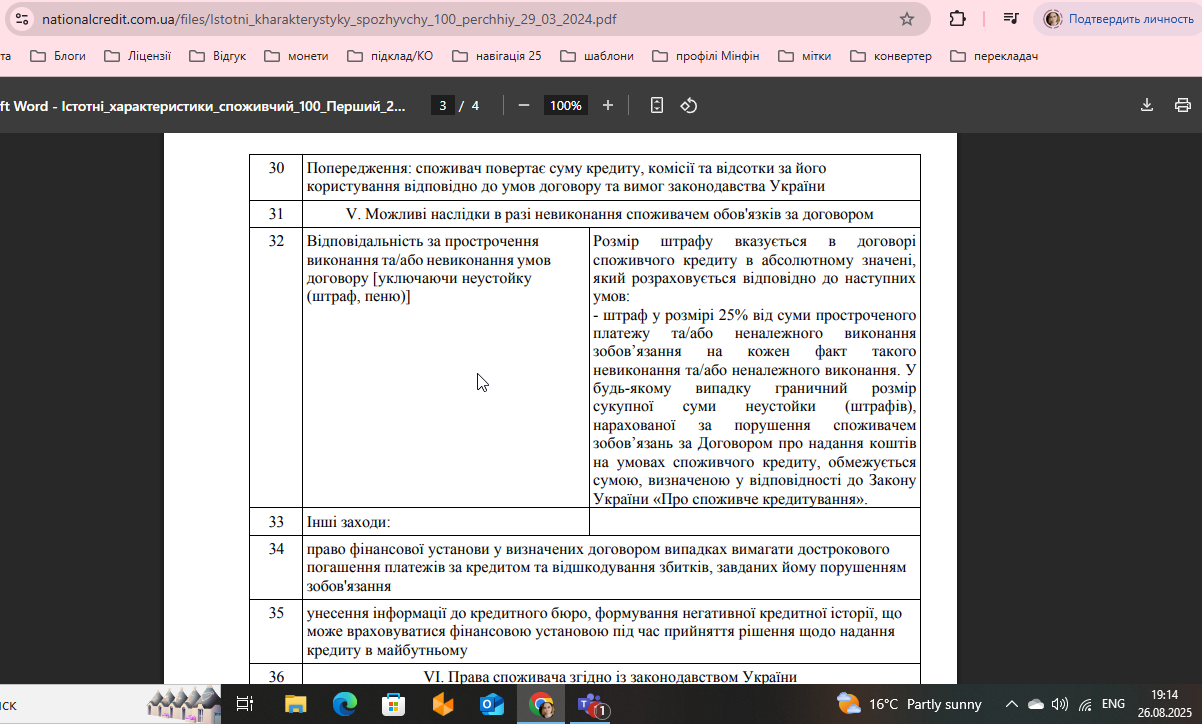Click row number 30 in the table
The image size is (1202, 724).
[x=276, y=168]
